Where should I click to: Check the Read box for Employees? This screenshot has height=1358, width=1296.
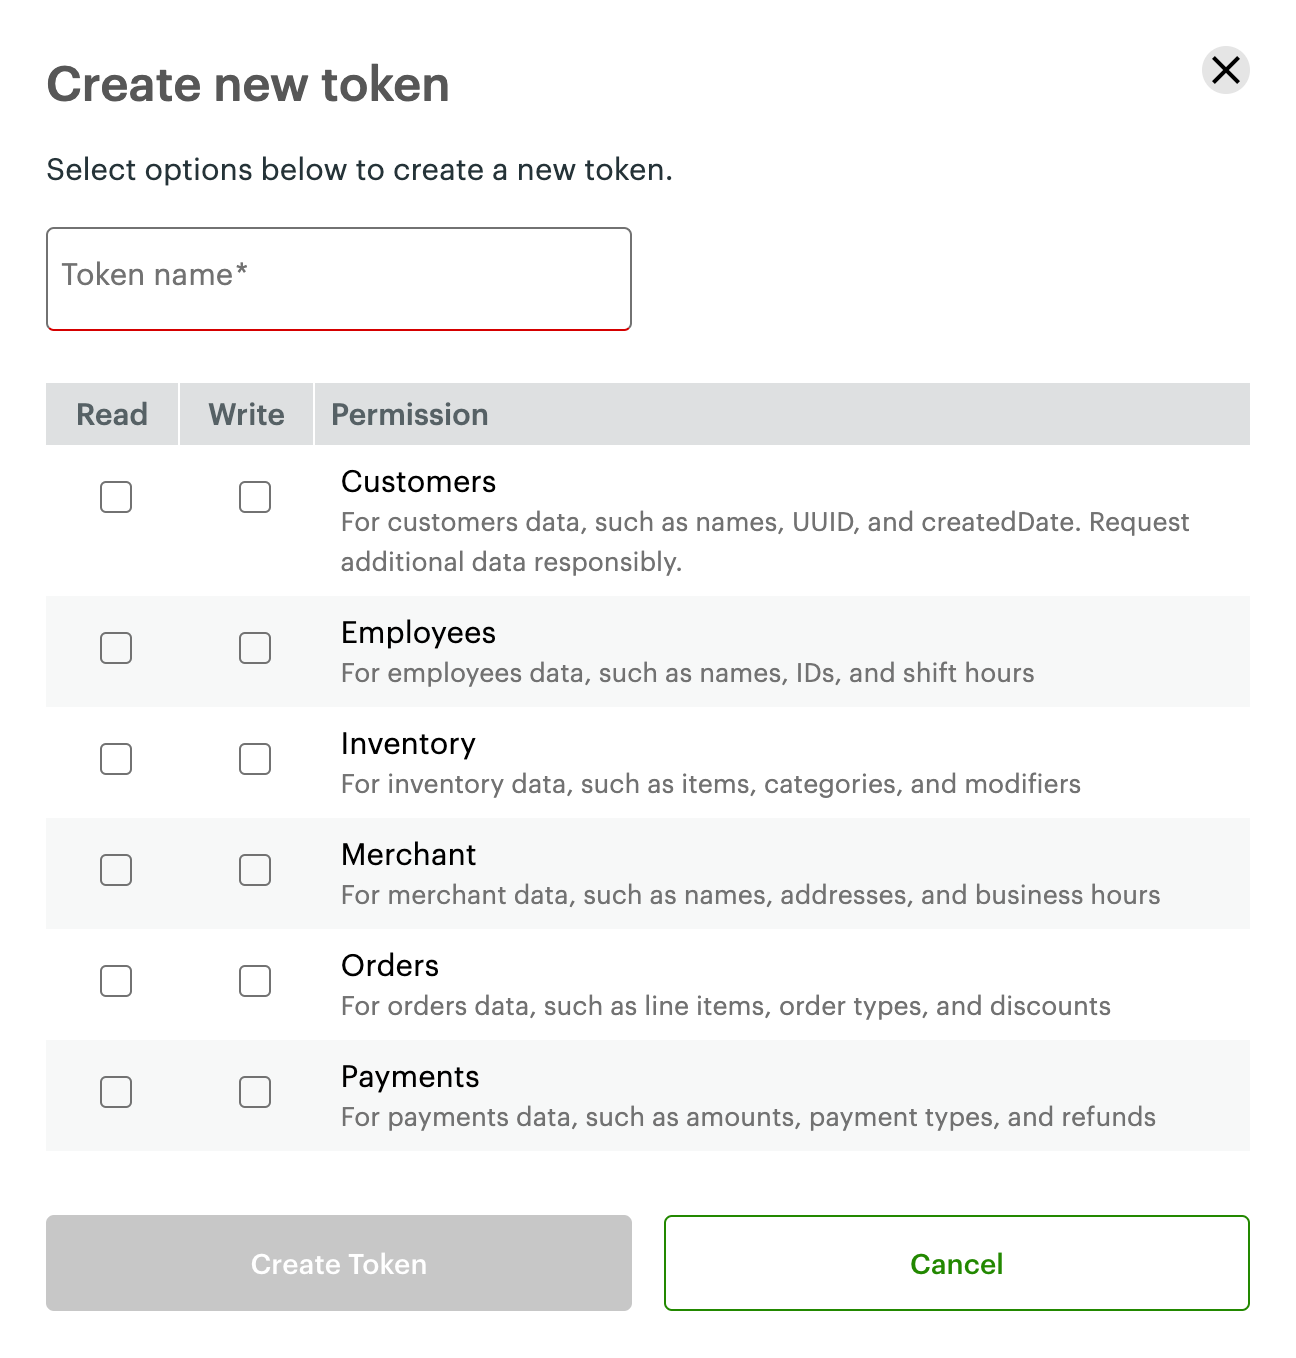[116, 648]
